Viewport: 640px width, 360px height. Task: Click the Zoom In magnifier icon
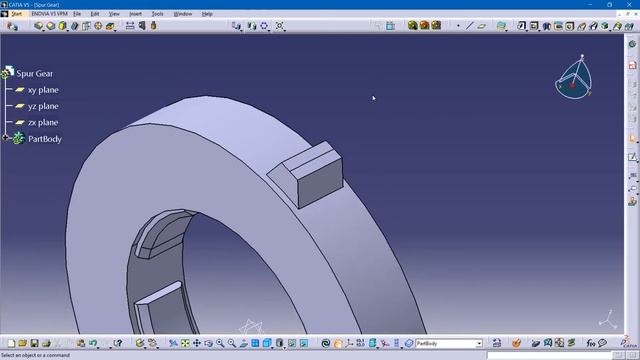(220, 343)
